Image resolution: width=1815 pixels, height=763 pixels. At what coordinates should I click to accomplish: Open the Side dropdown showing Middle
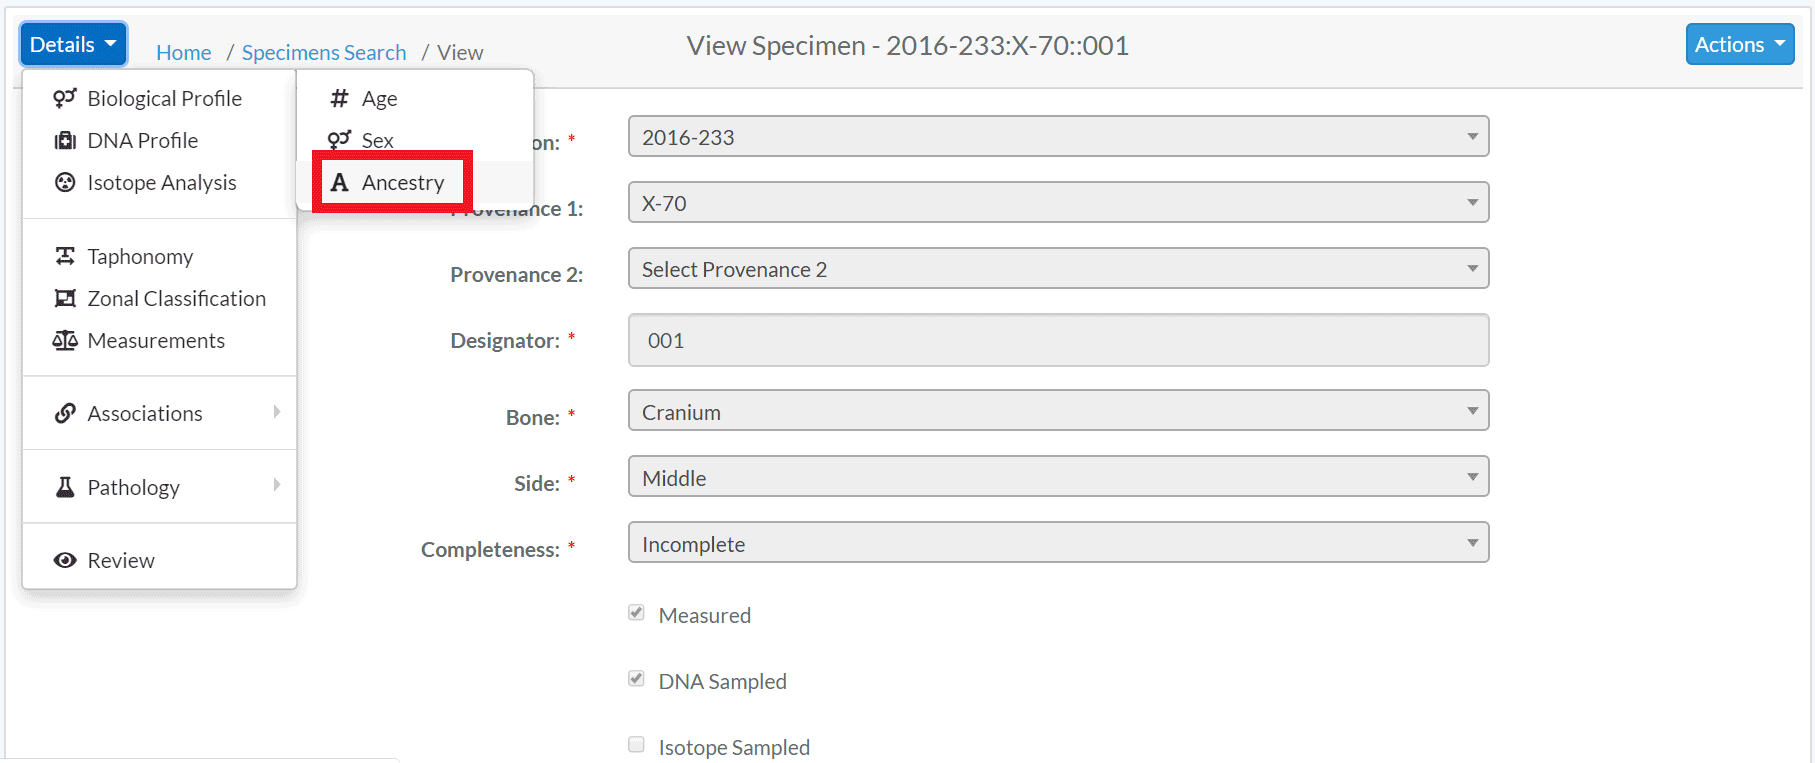(x=1058, y=477)
